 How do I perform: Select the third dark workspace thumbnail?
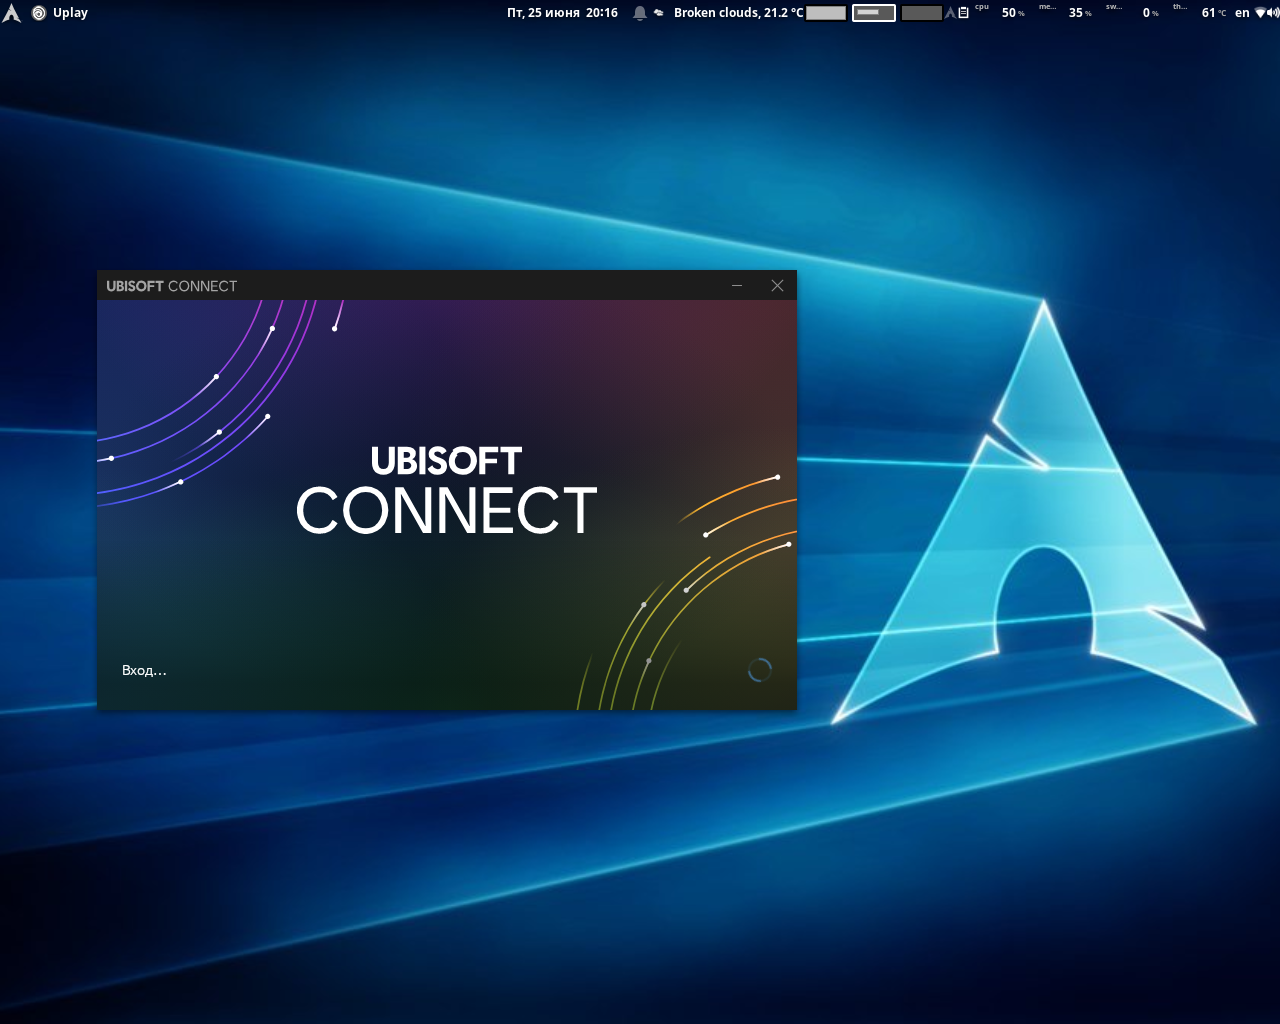click(921, 13)
